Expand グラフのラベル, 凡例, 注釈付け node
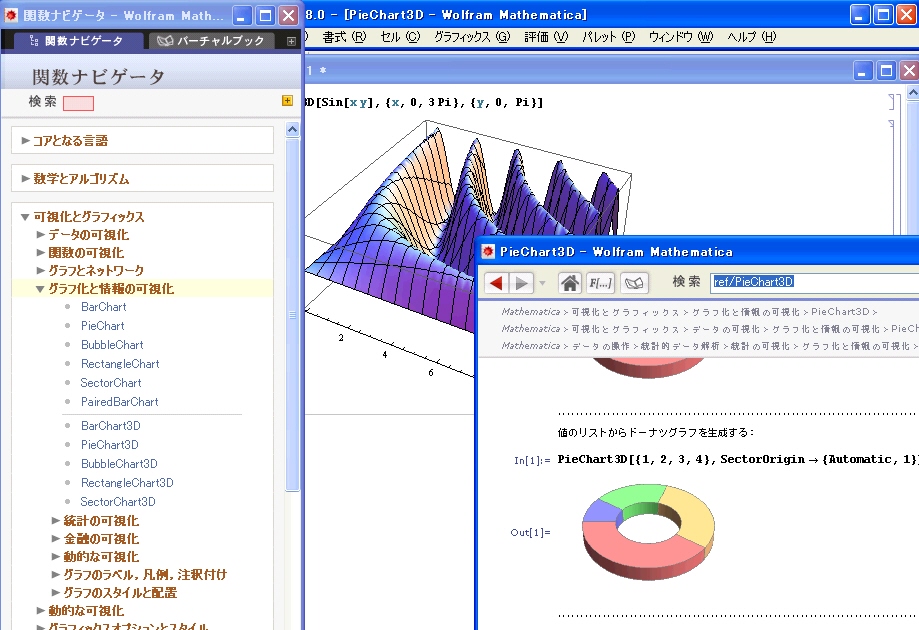The width and height of the screenshot is (919, 630). [56, 574]
